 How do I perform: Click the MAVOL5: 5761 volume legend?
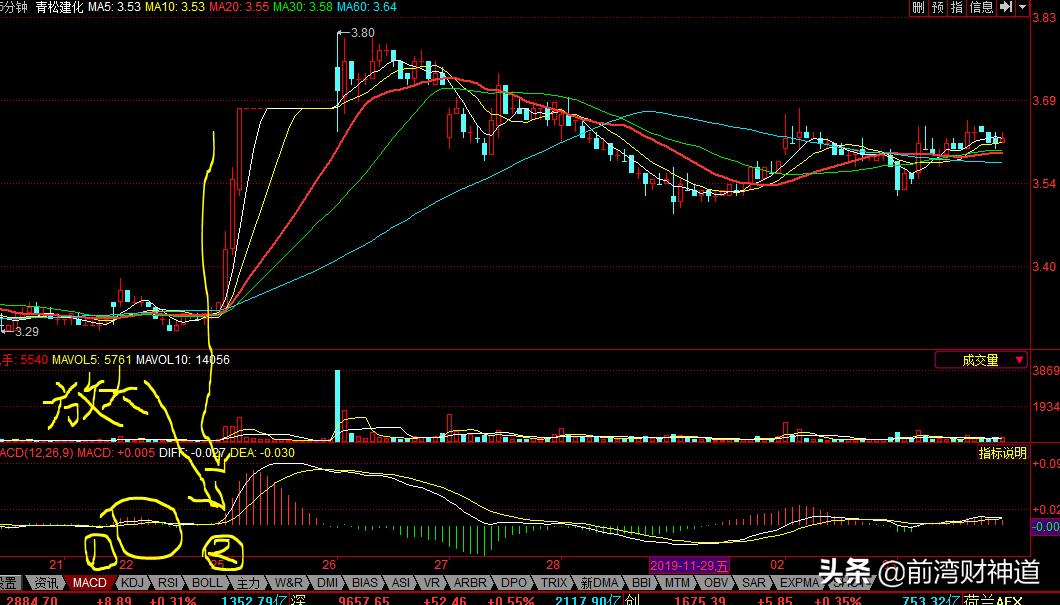click(x=91, y=360)
